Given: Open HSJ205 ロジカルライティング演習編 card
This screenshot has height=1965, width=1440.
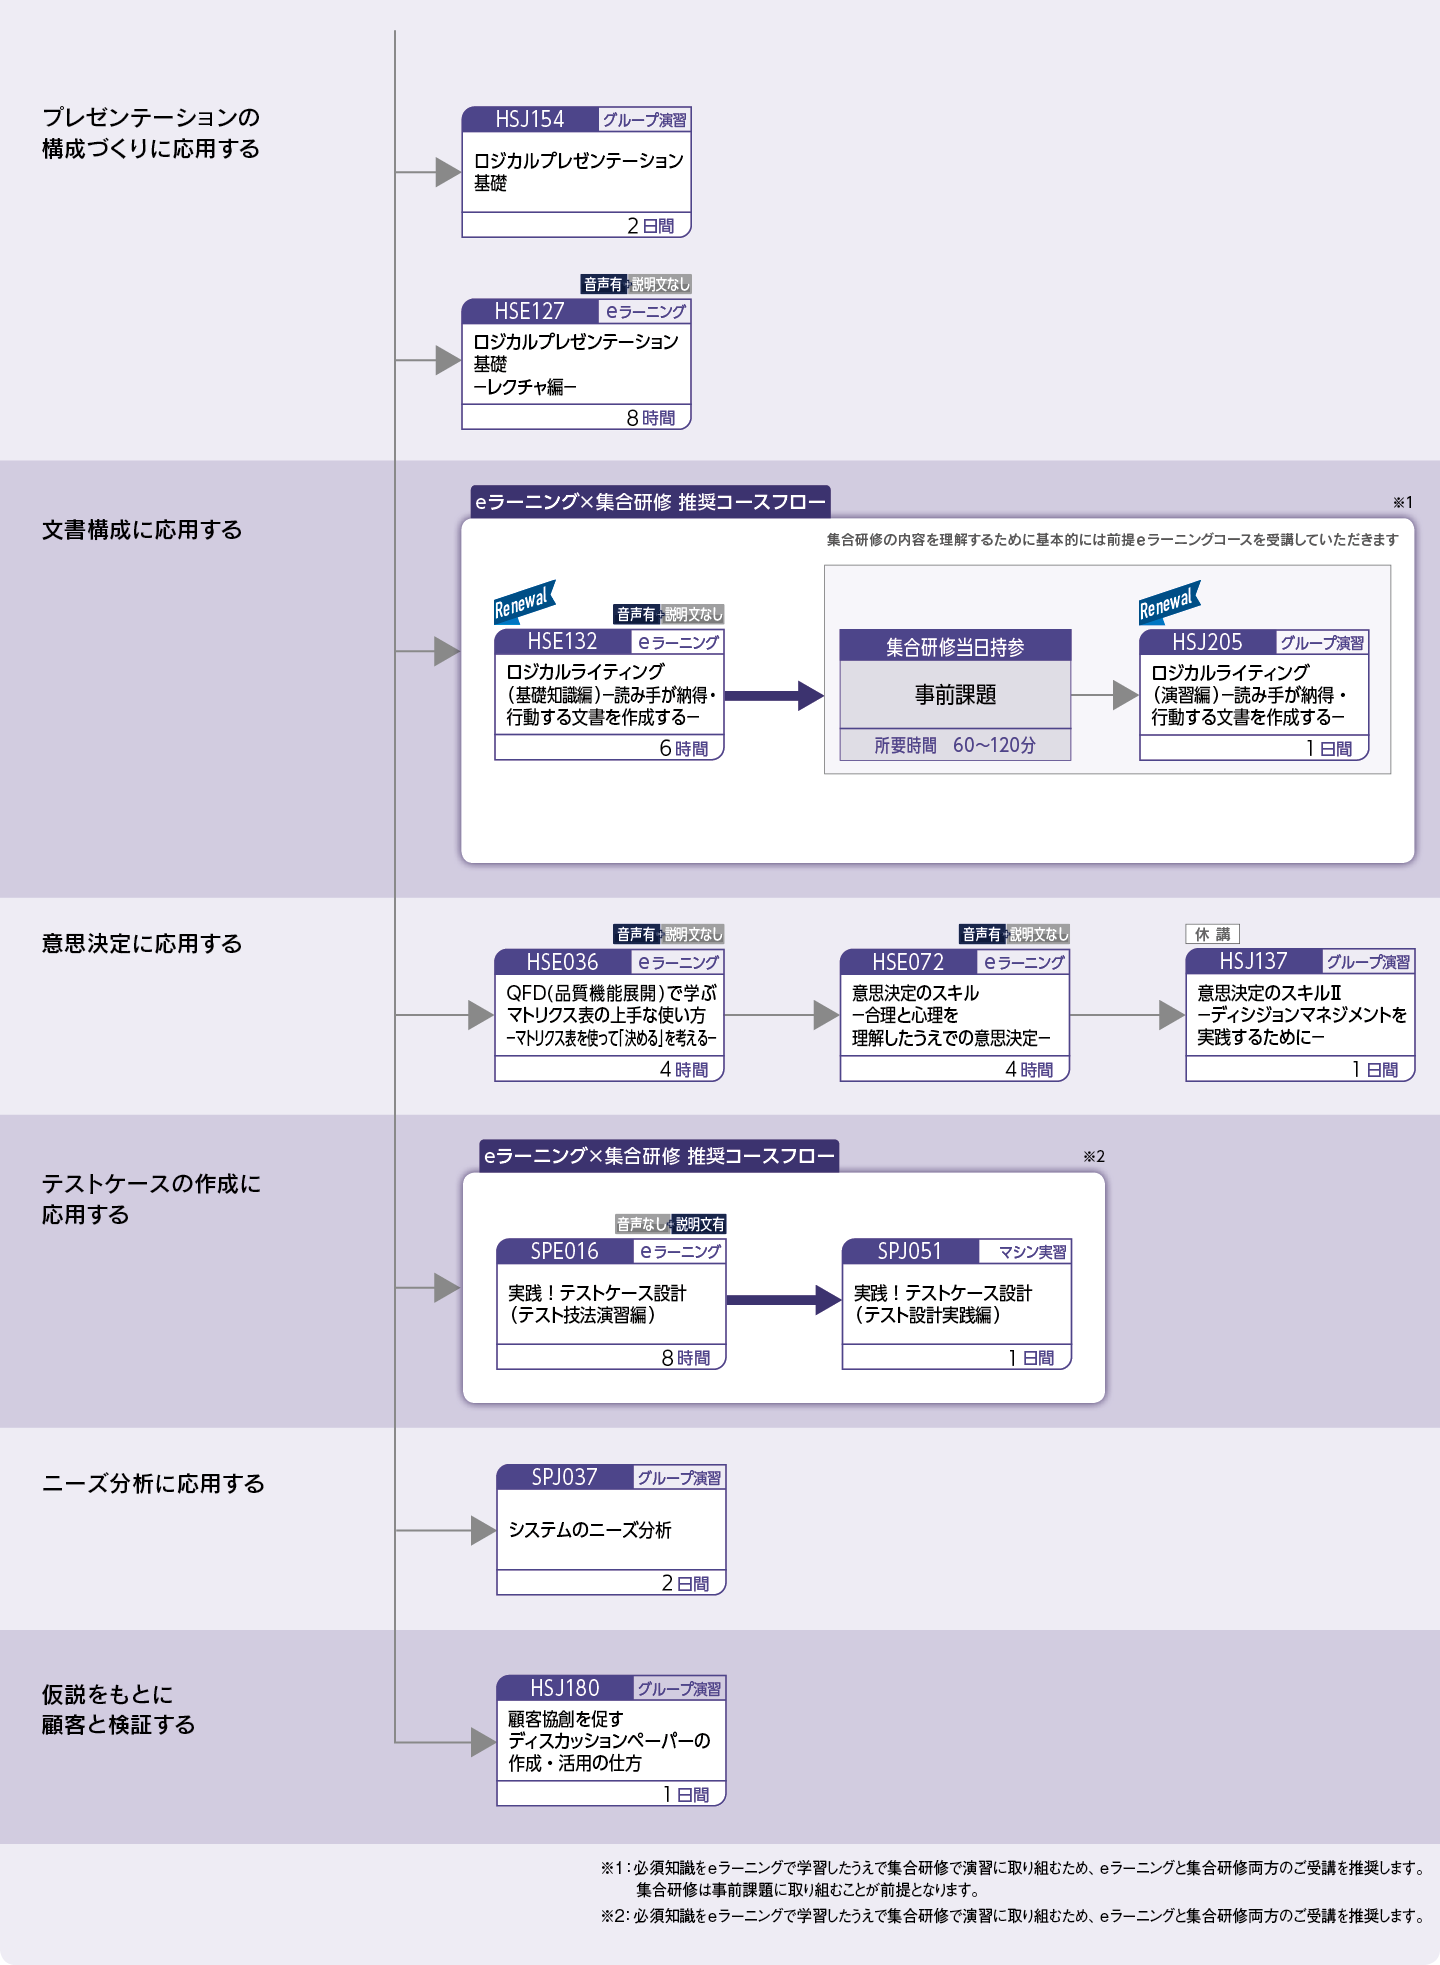Looking at the screenshot, I should click(1254, 695).
